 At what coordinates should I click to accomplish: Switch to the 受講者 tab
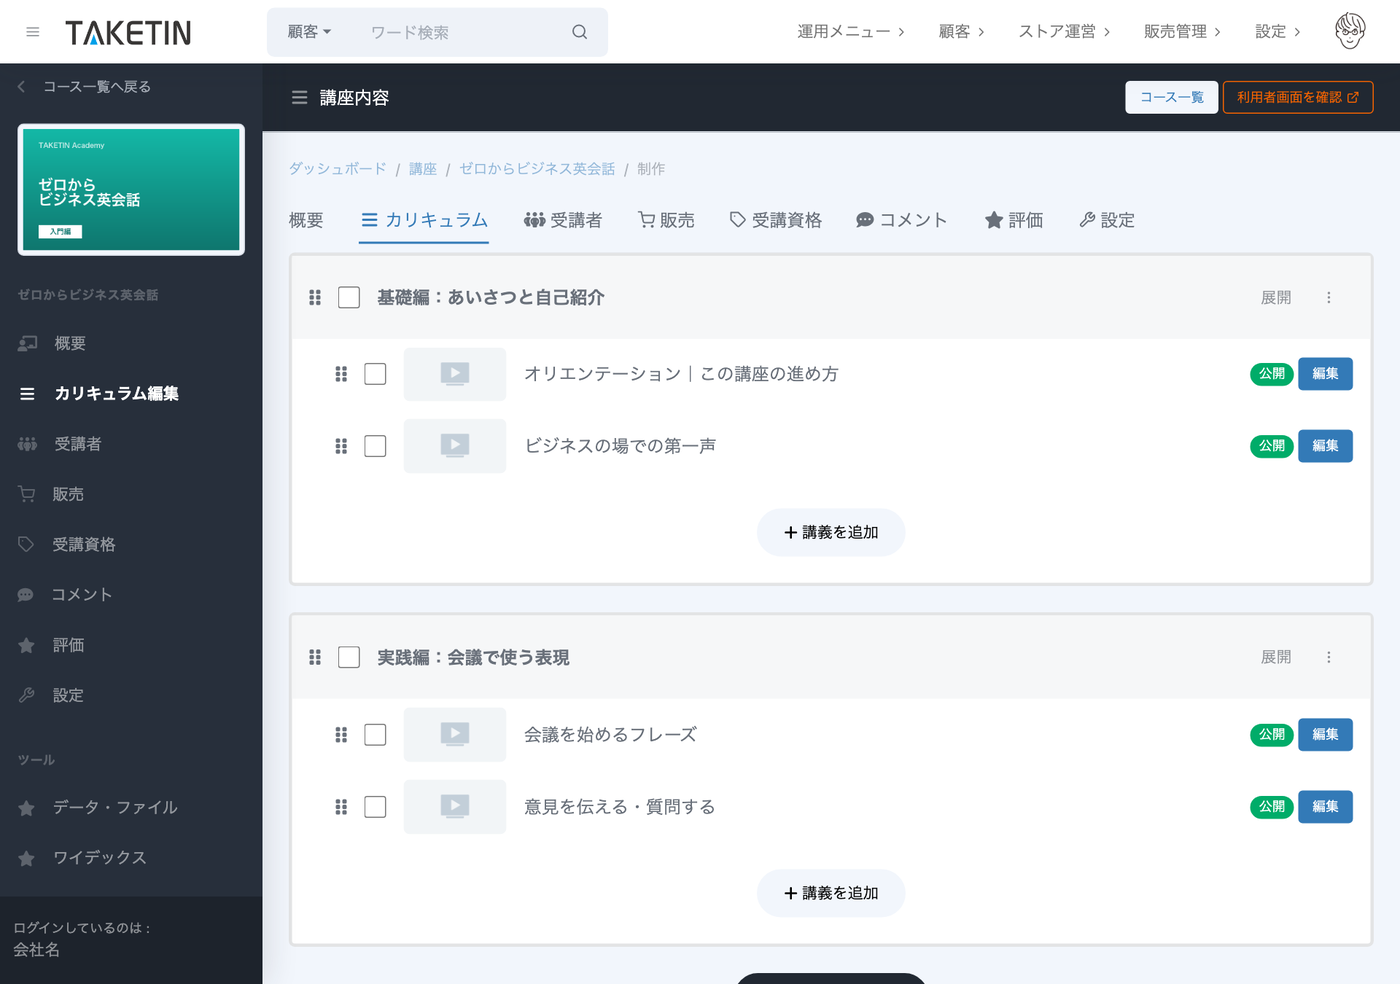[x=563, y=221]
